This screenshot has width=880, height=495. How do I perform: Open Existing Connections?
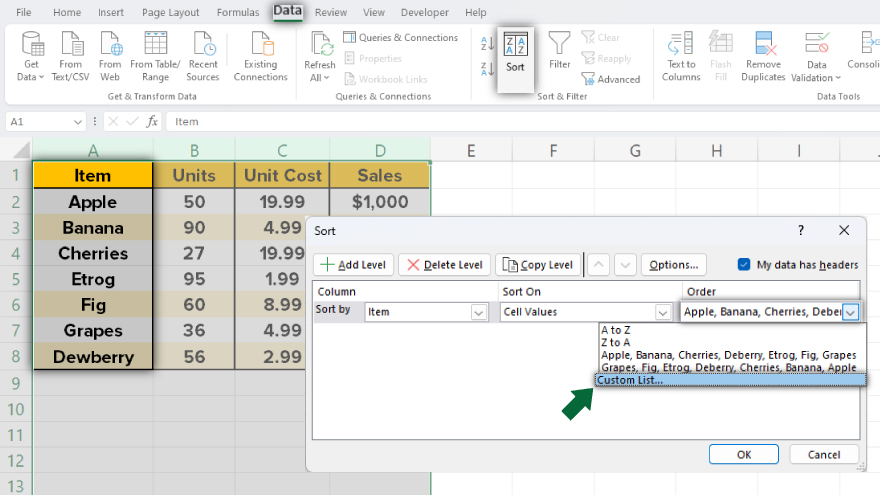(260, 57)
